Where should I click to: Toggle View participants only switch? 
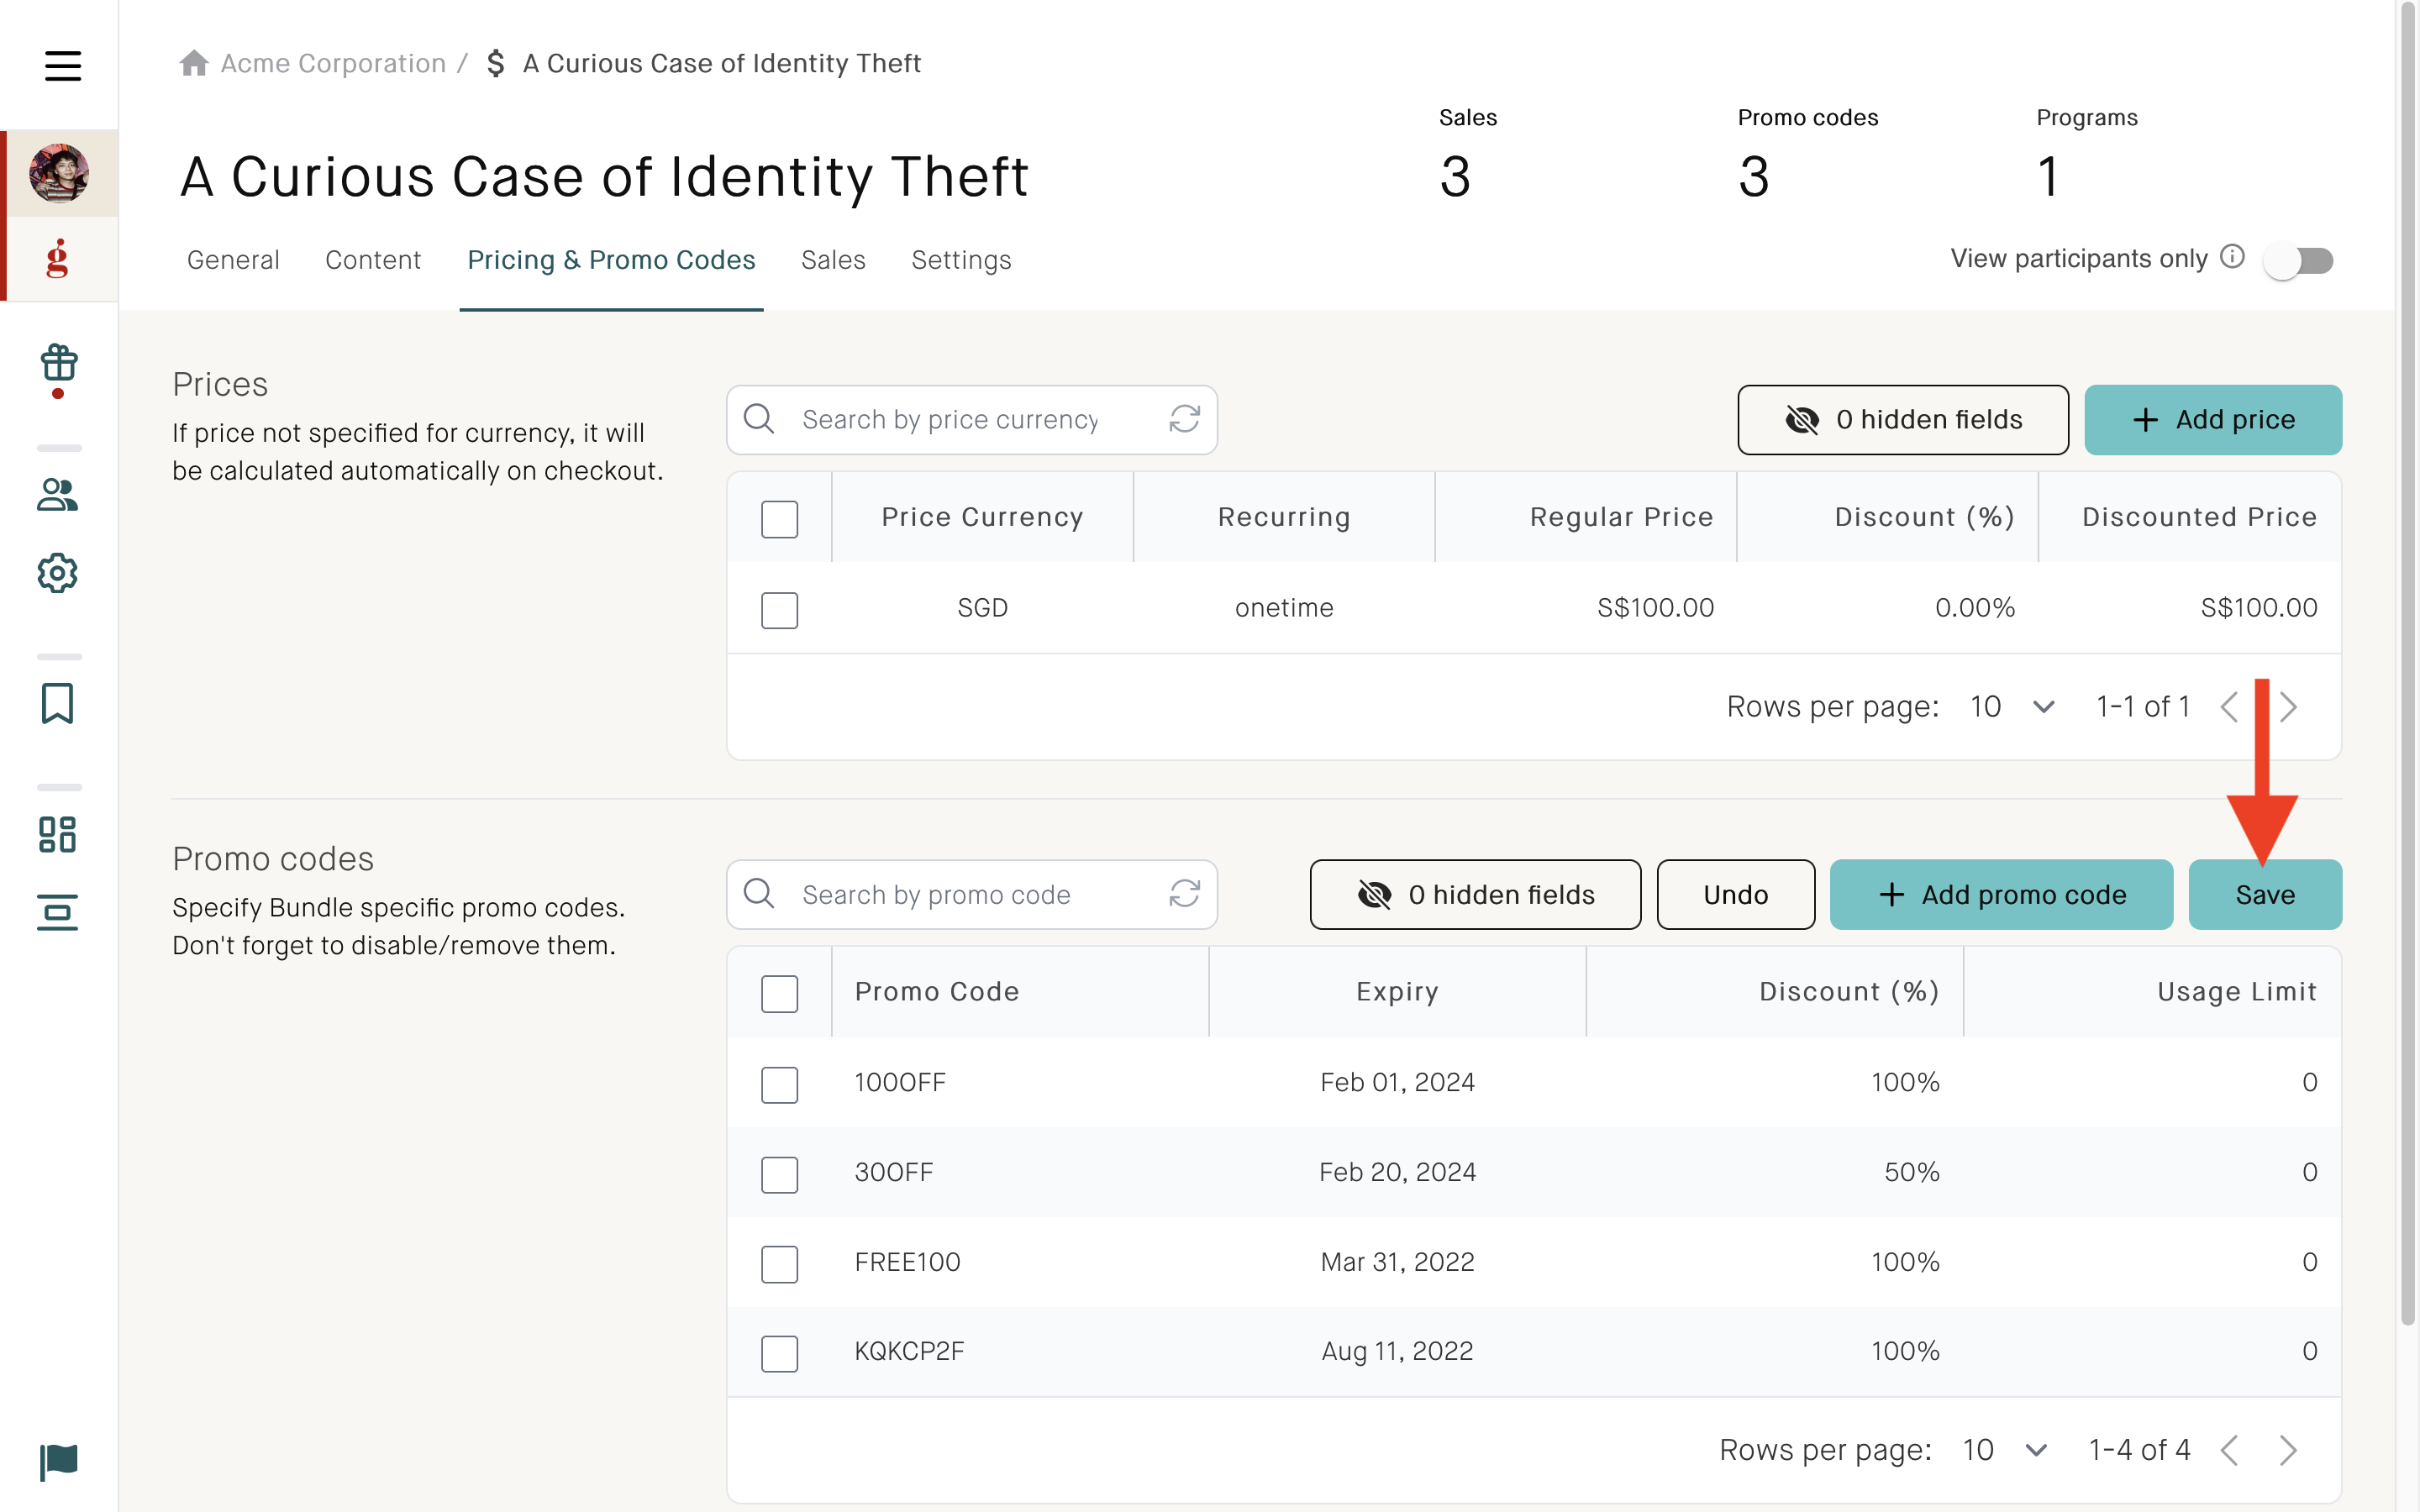(x=2299, y=260)
